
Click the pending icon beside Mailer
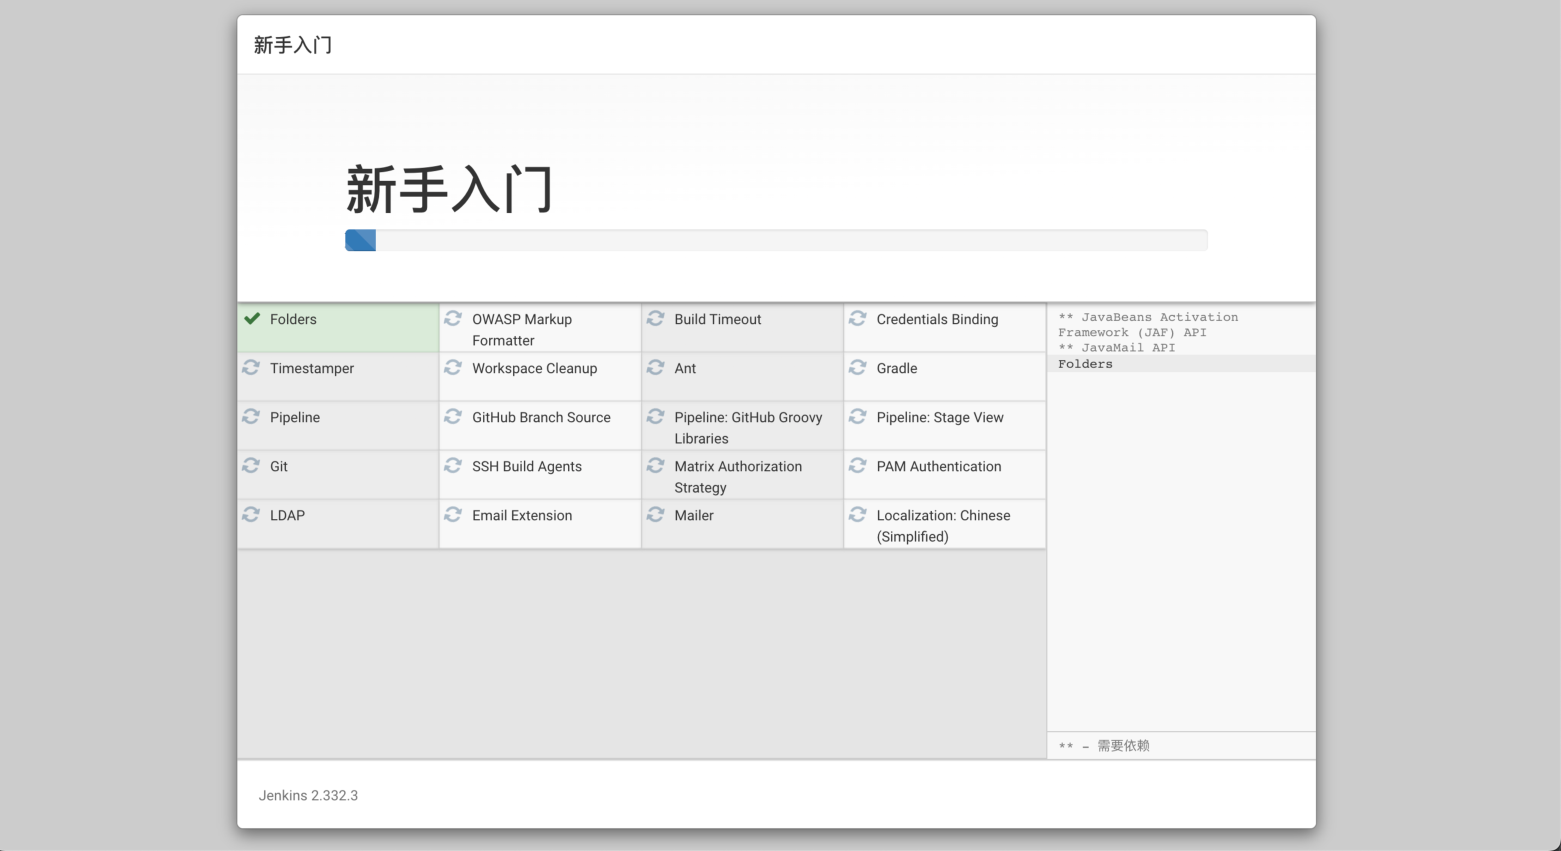[655, 514]
